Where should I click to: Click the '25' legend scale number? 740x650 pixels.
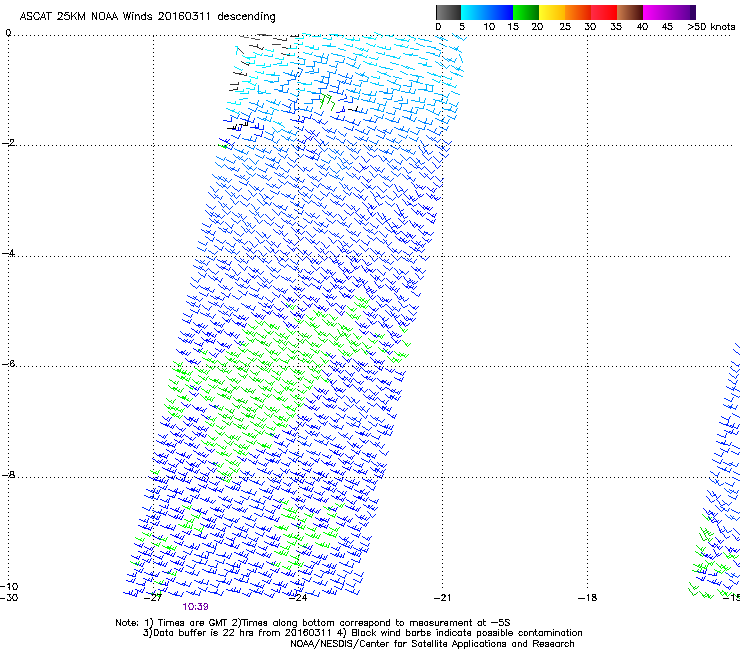click(565, 26)
